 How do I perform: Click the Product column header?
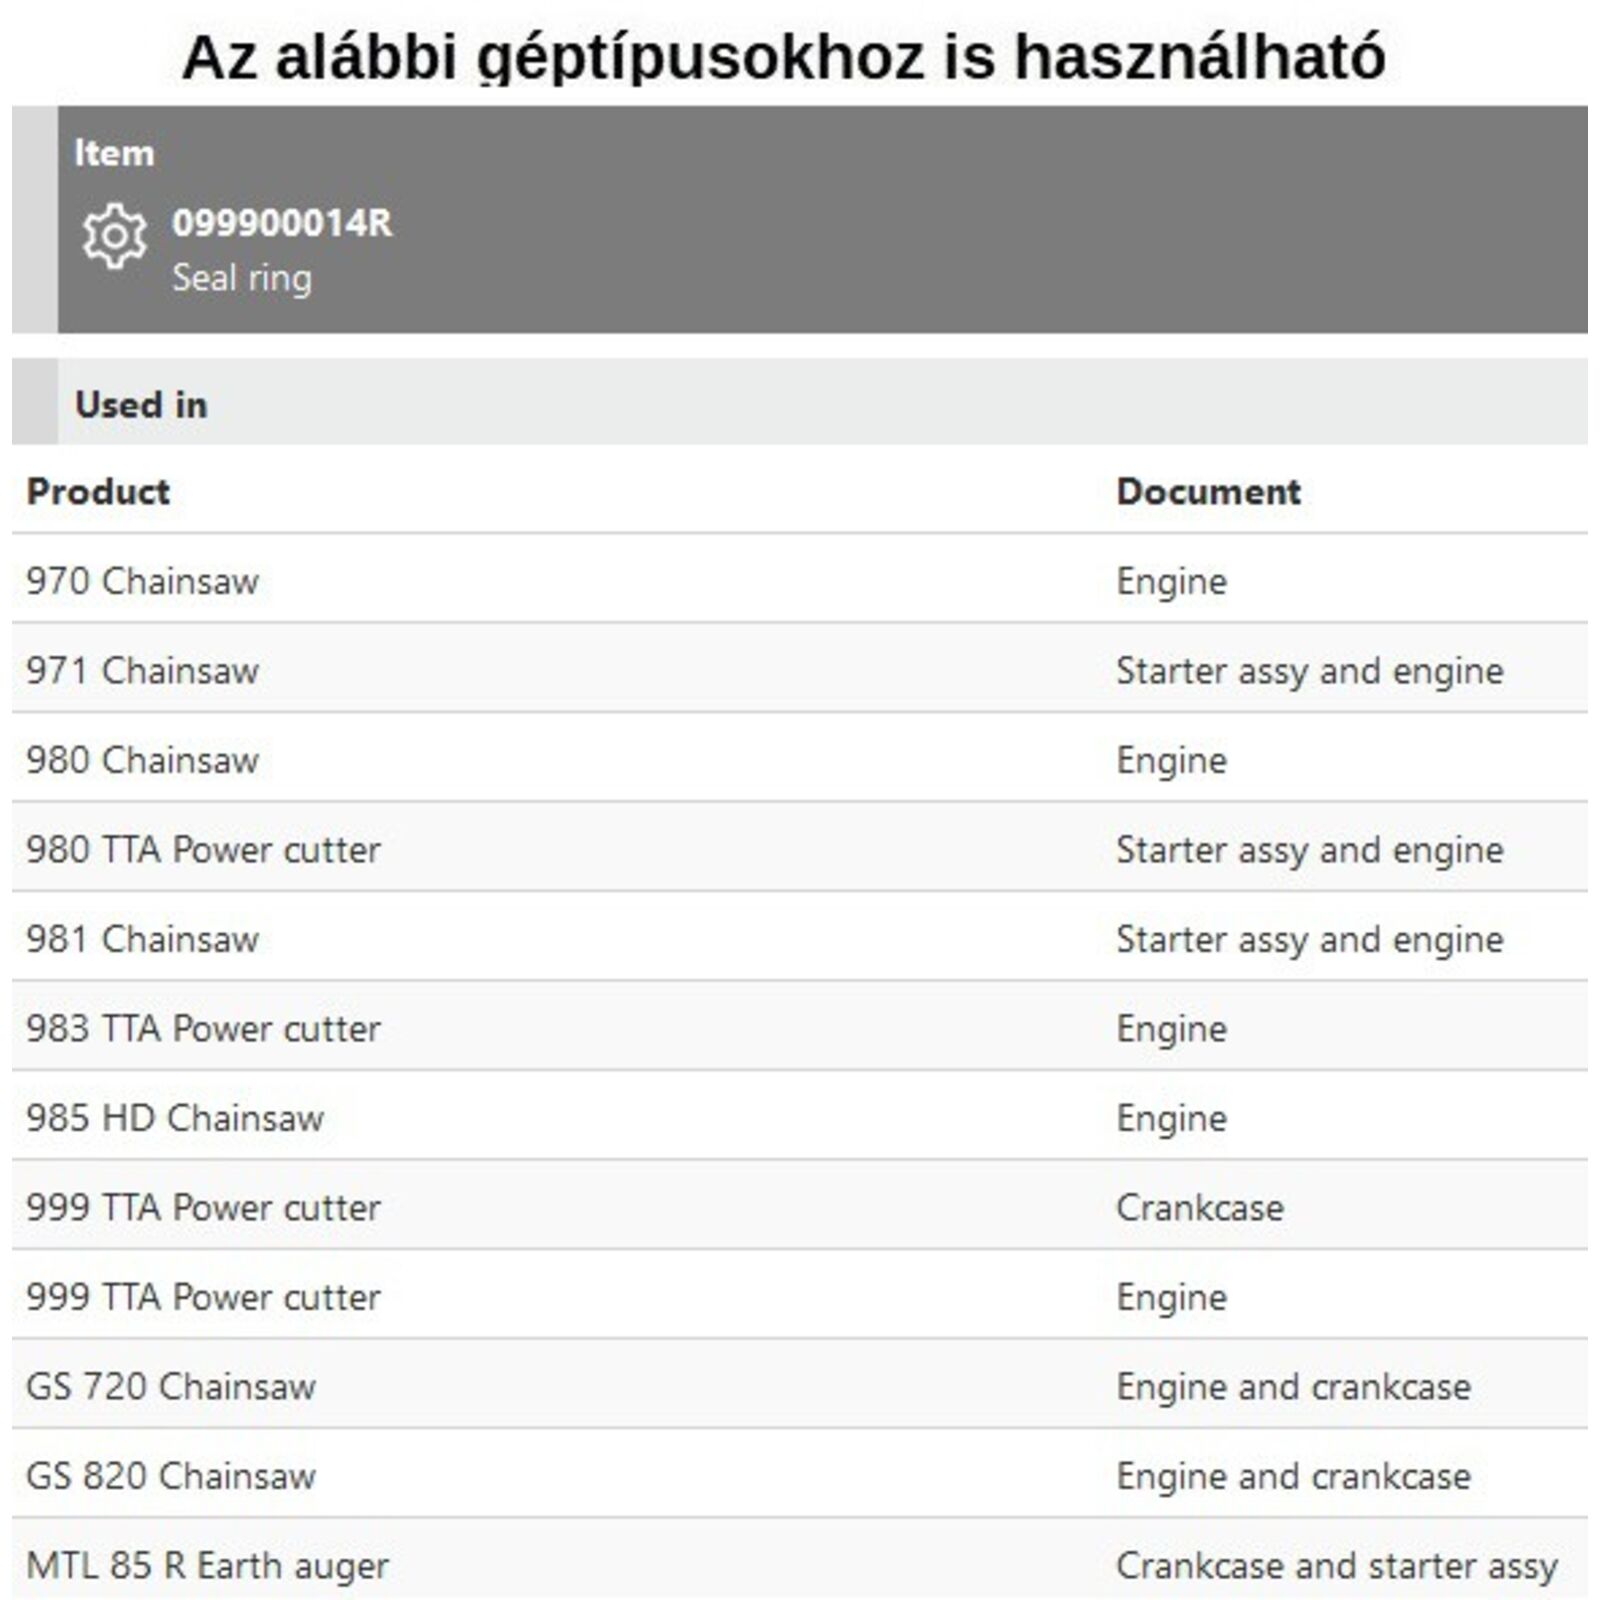tap(98, 492)
